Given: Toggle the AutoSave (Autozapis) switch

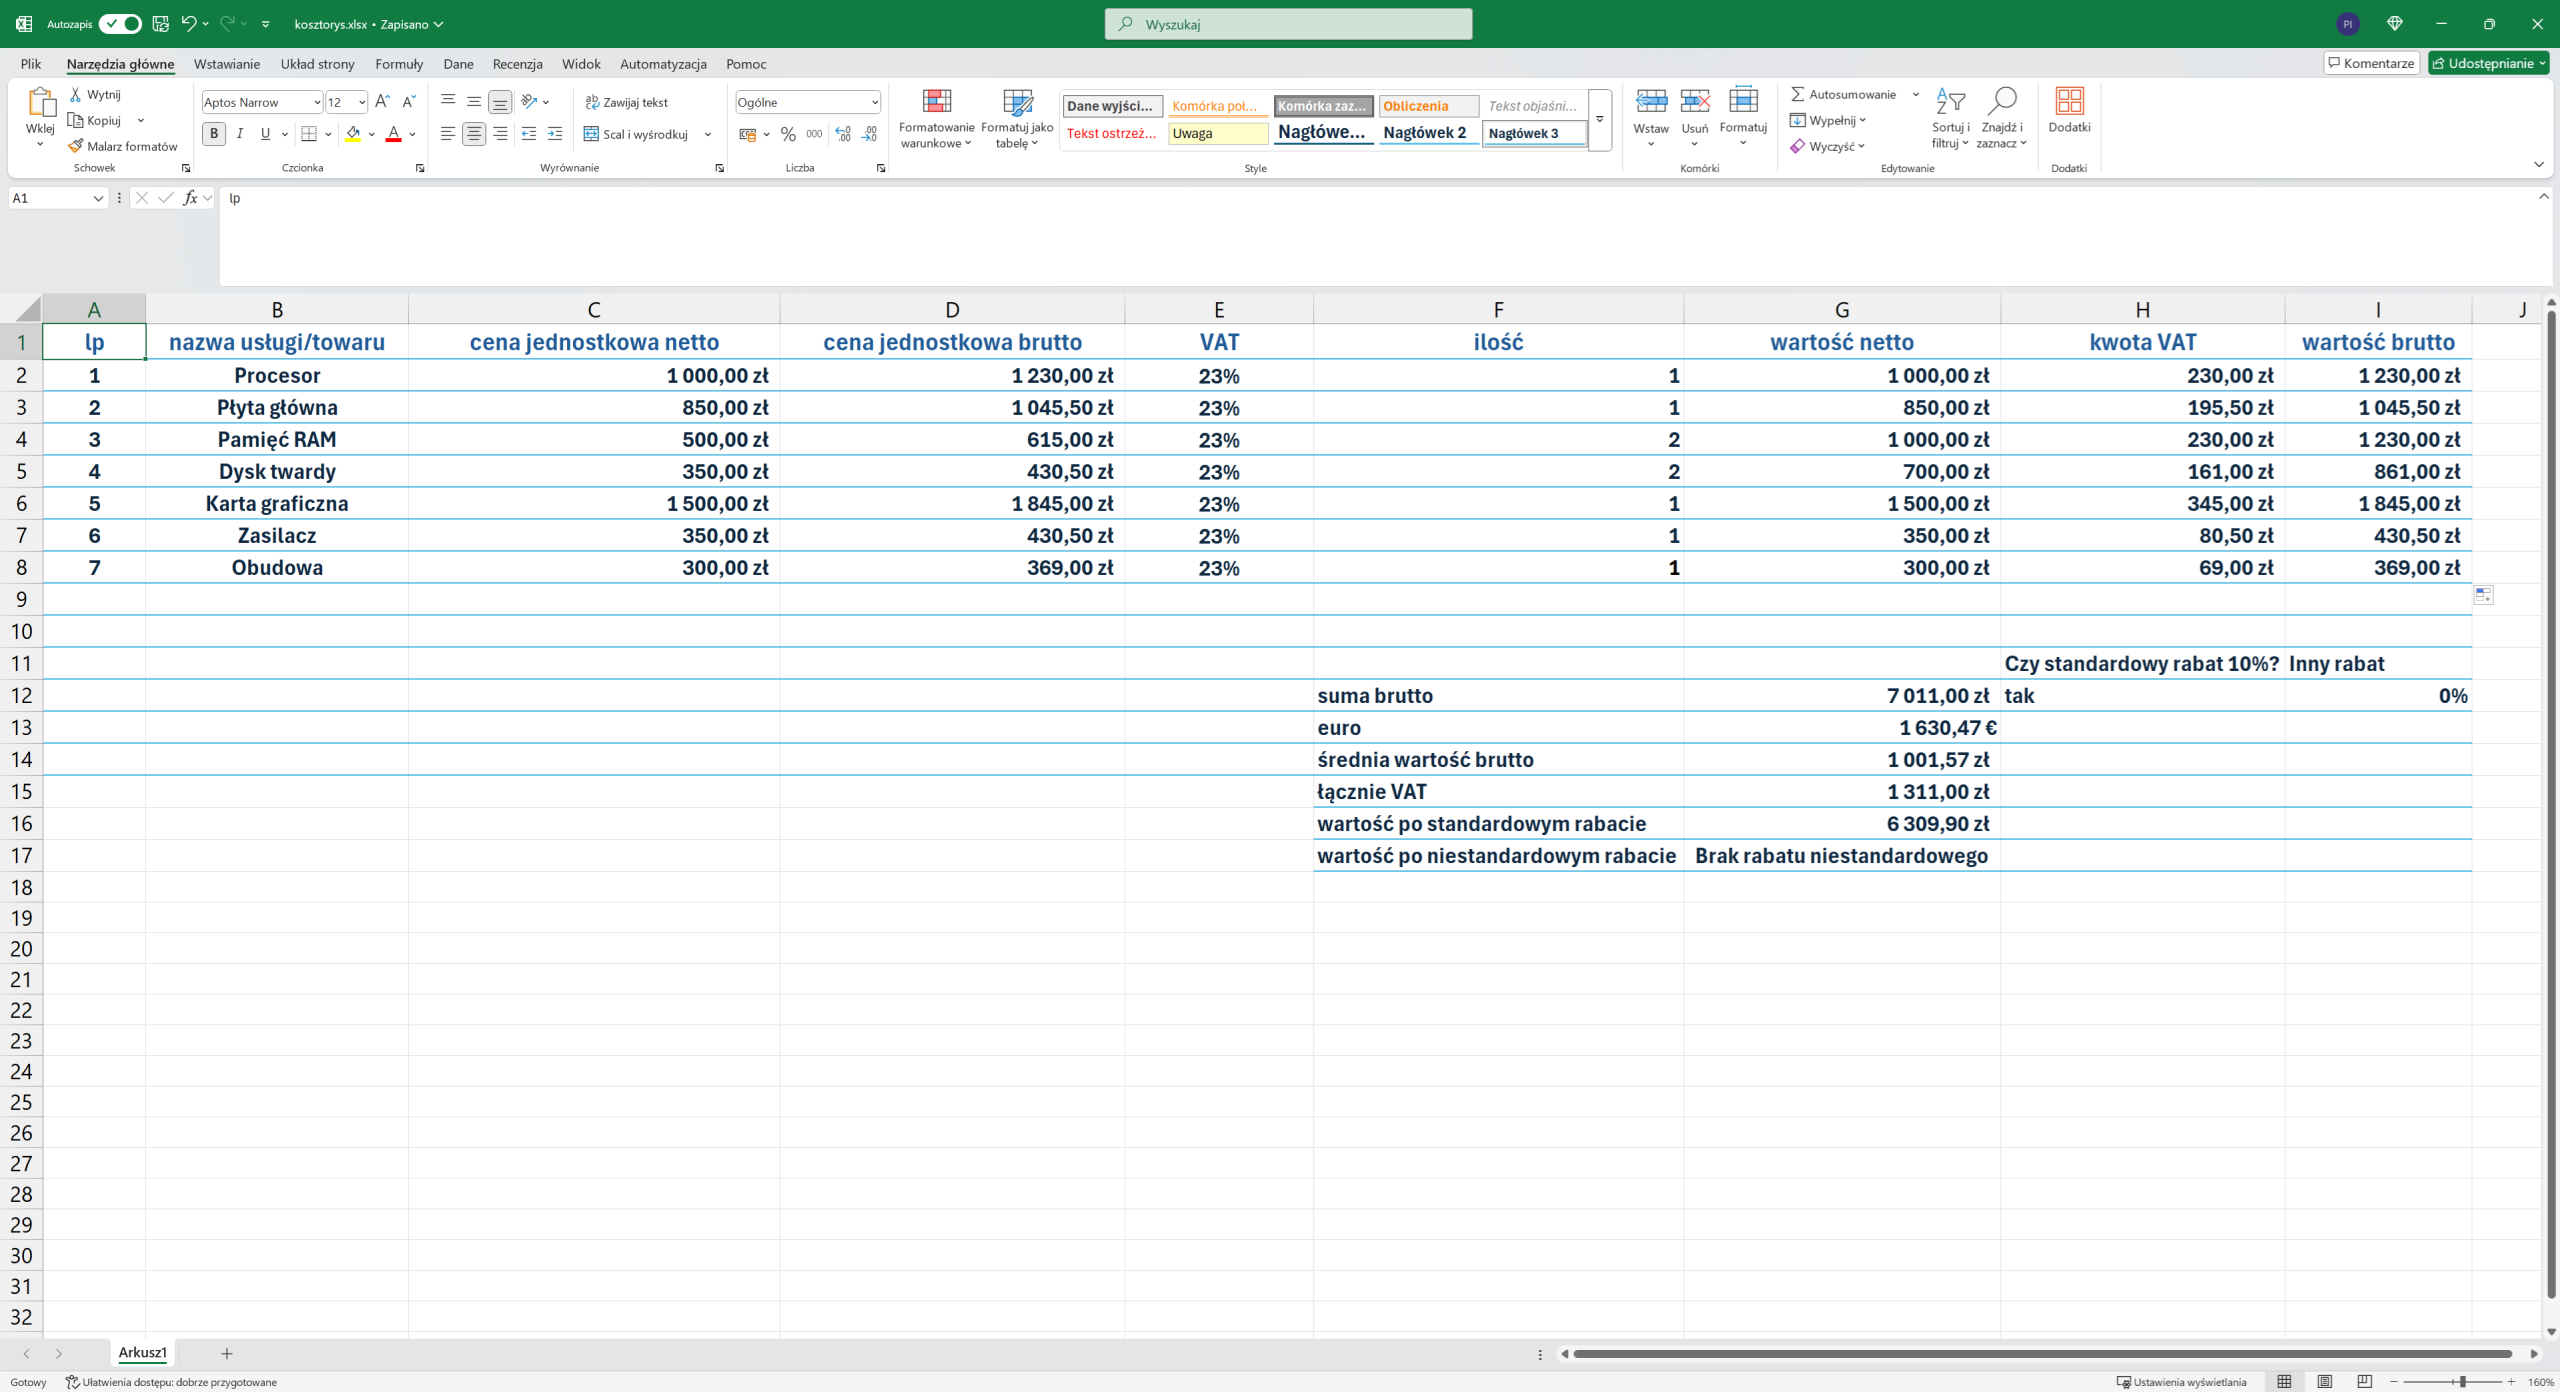Looking at the screenshot, I should 120,24.
